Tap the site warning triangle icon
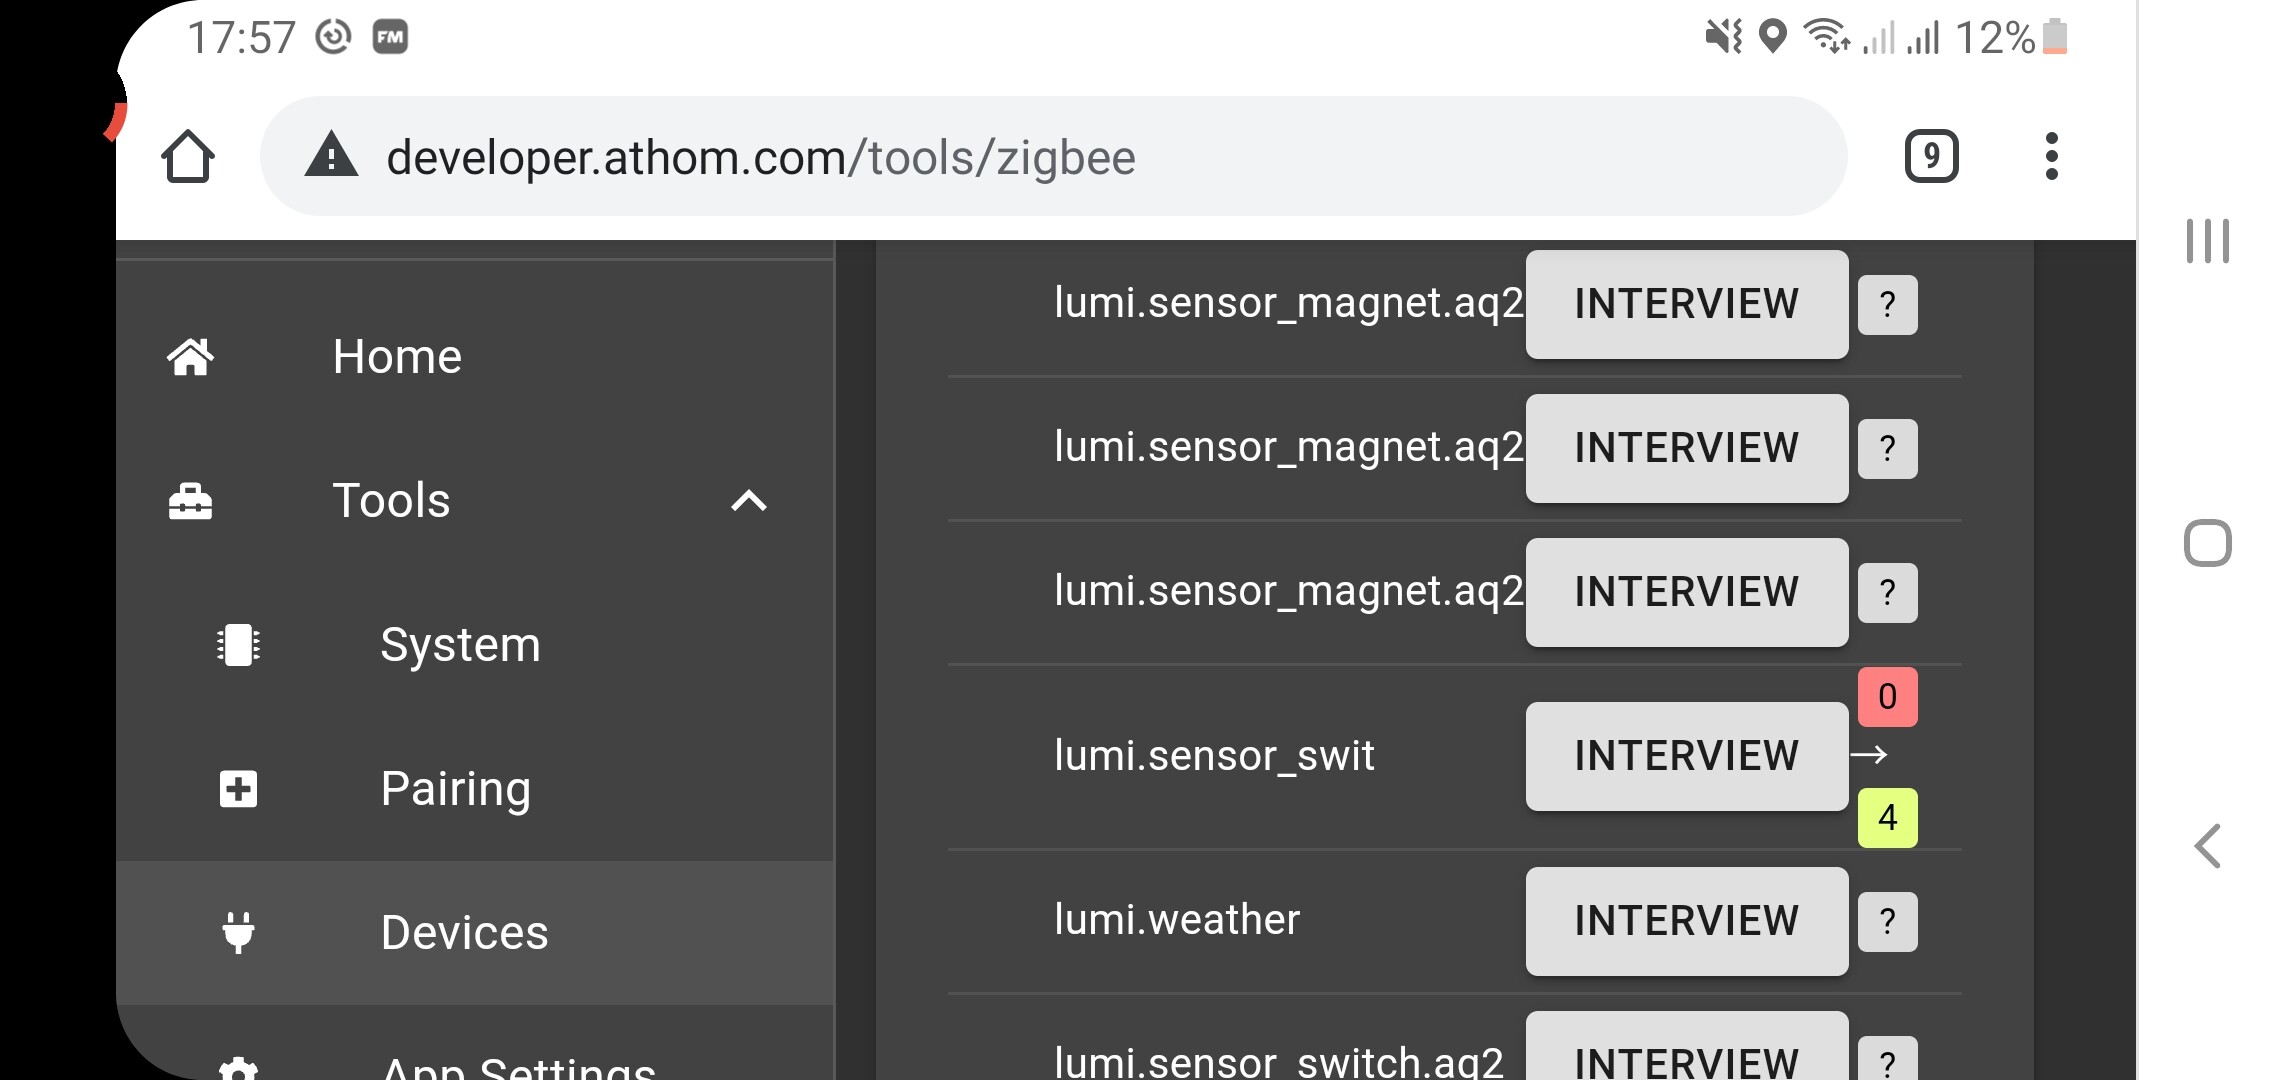 click(331, 157)
